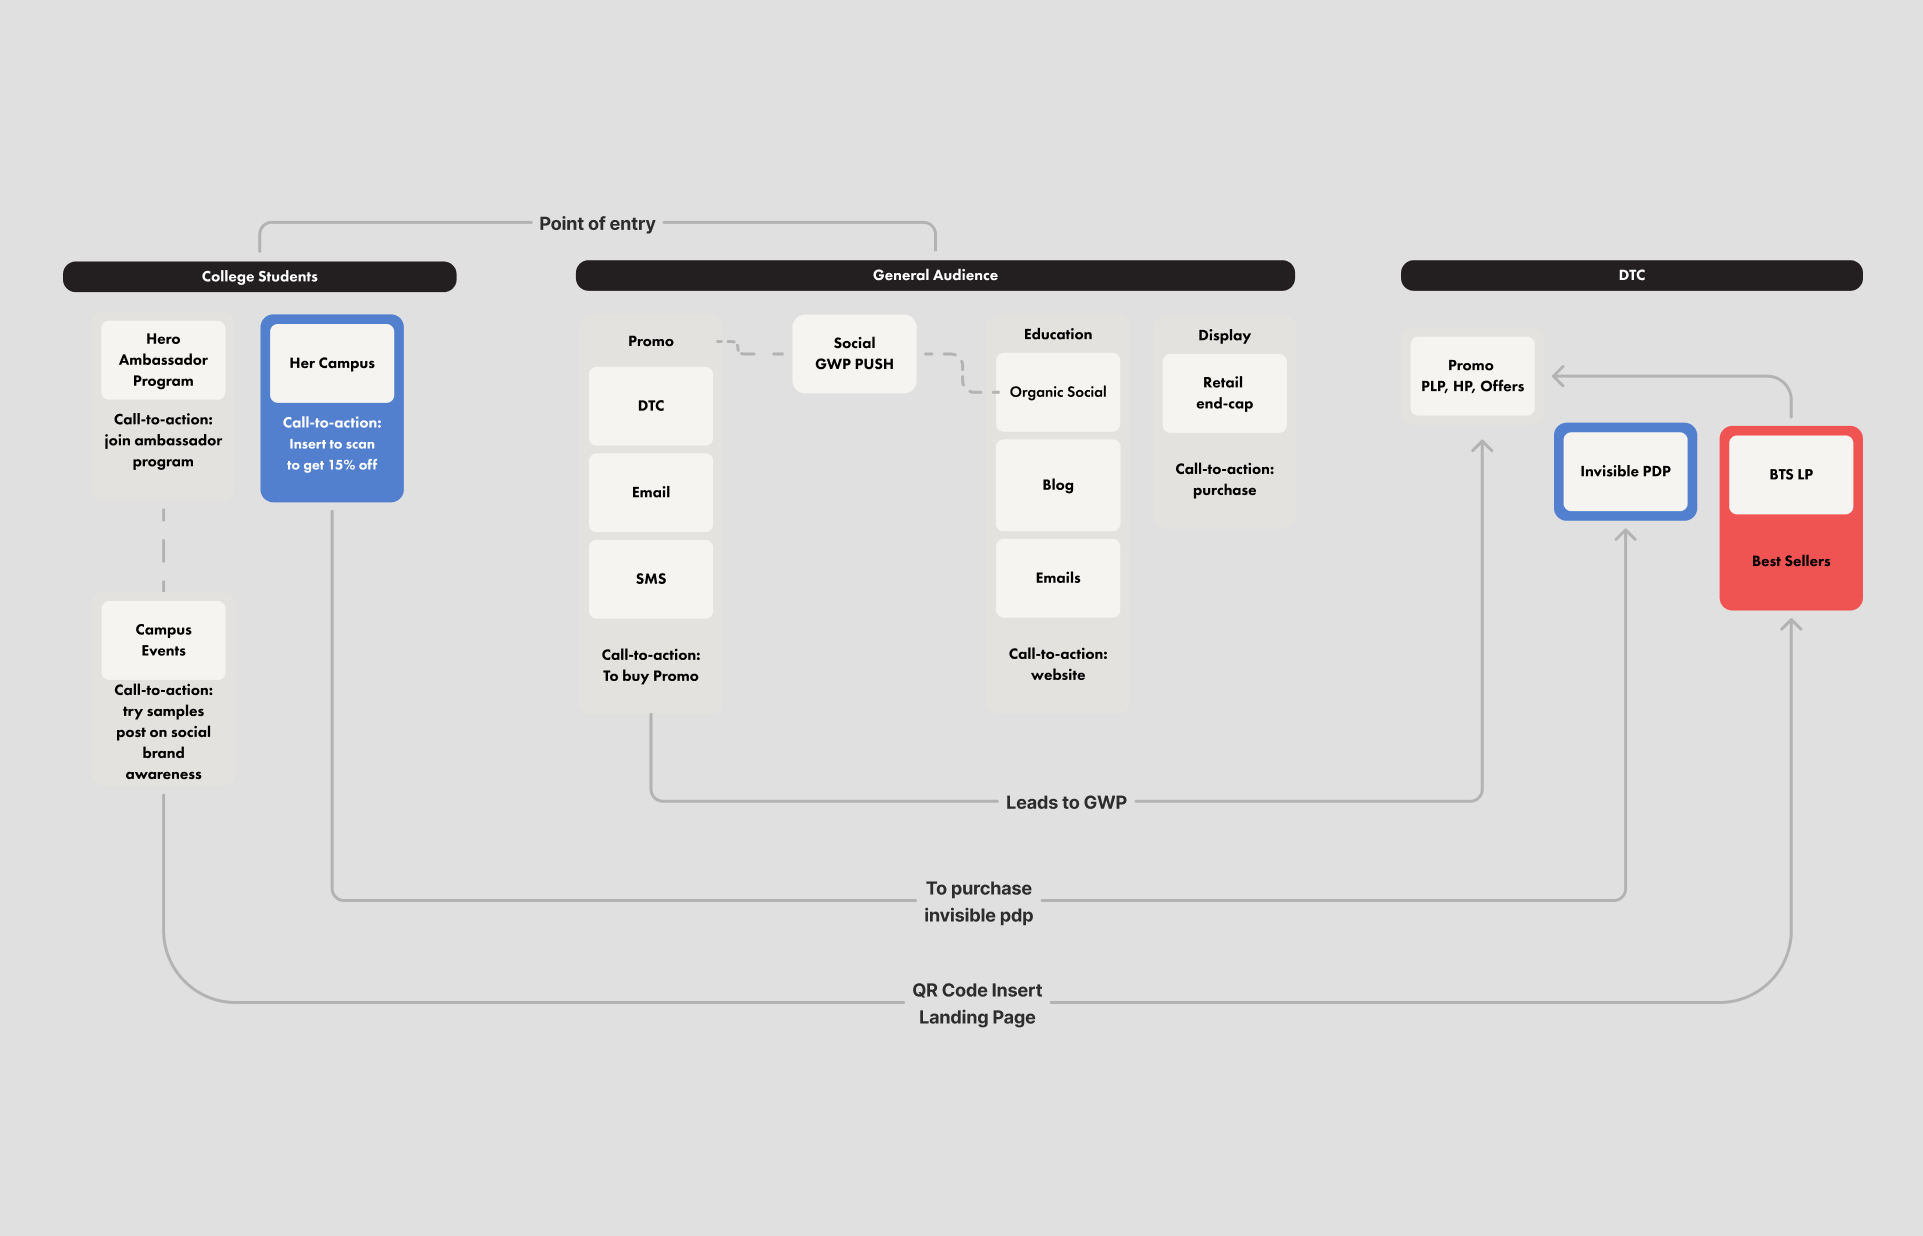This screenshot has width=1923, height=1236.
Task: Click the Leads to GWP connector label
Action: (x=1066, y=802)
